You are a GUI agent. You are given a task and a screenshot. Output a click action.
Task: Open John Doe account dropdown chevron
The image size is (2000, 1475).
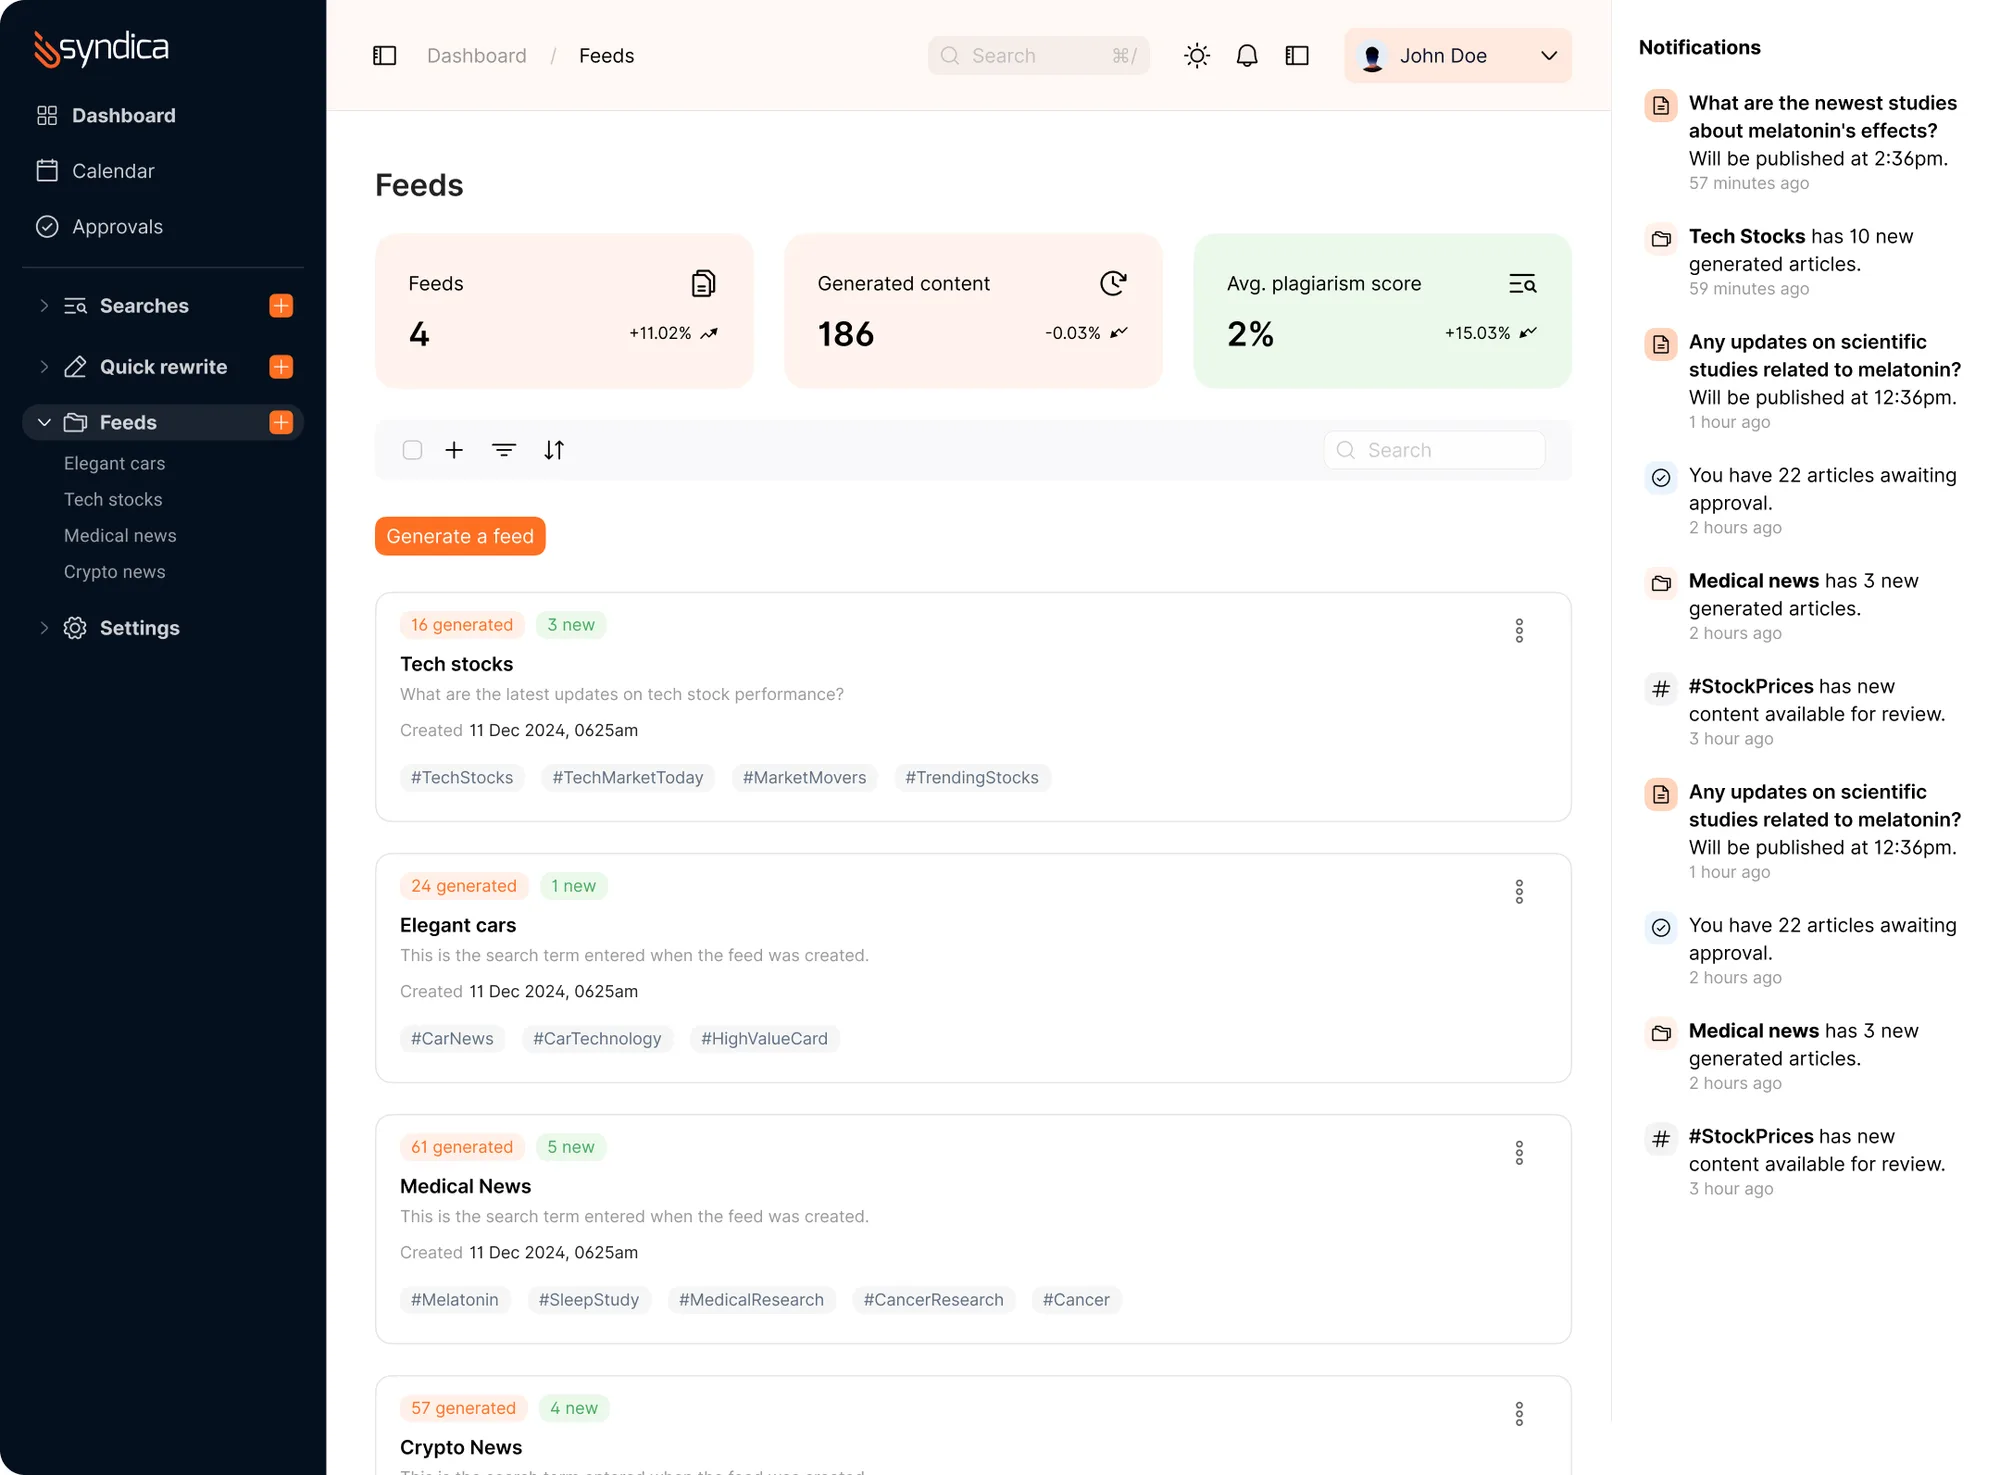tap(1549, 56)
